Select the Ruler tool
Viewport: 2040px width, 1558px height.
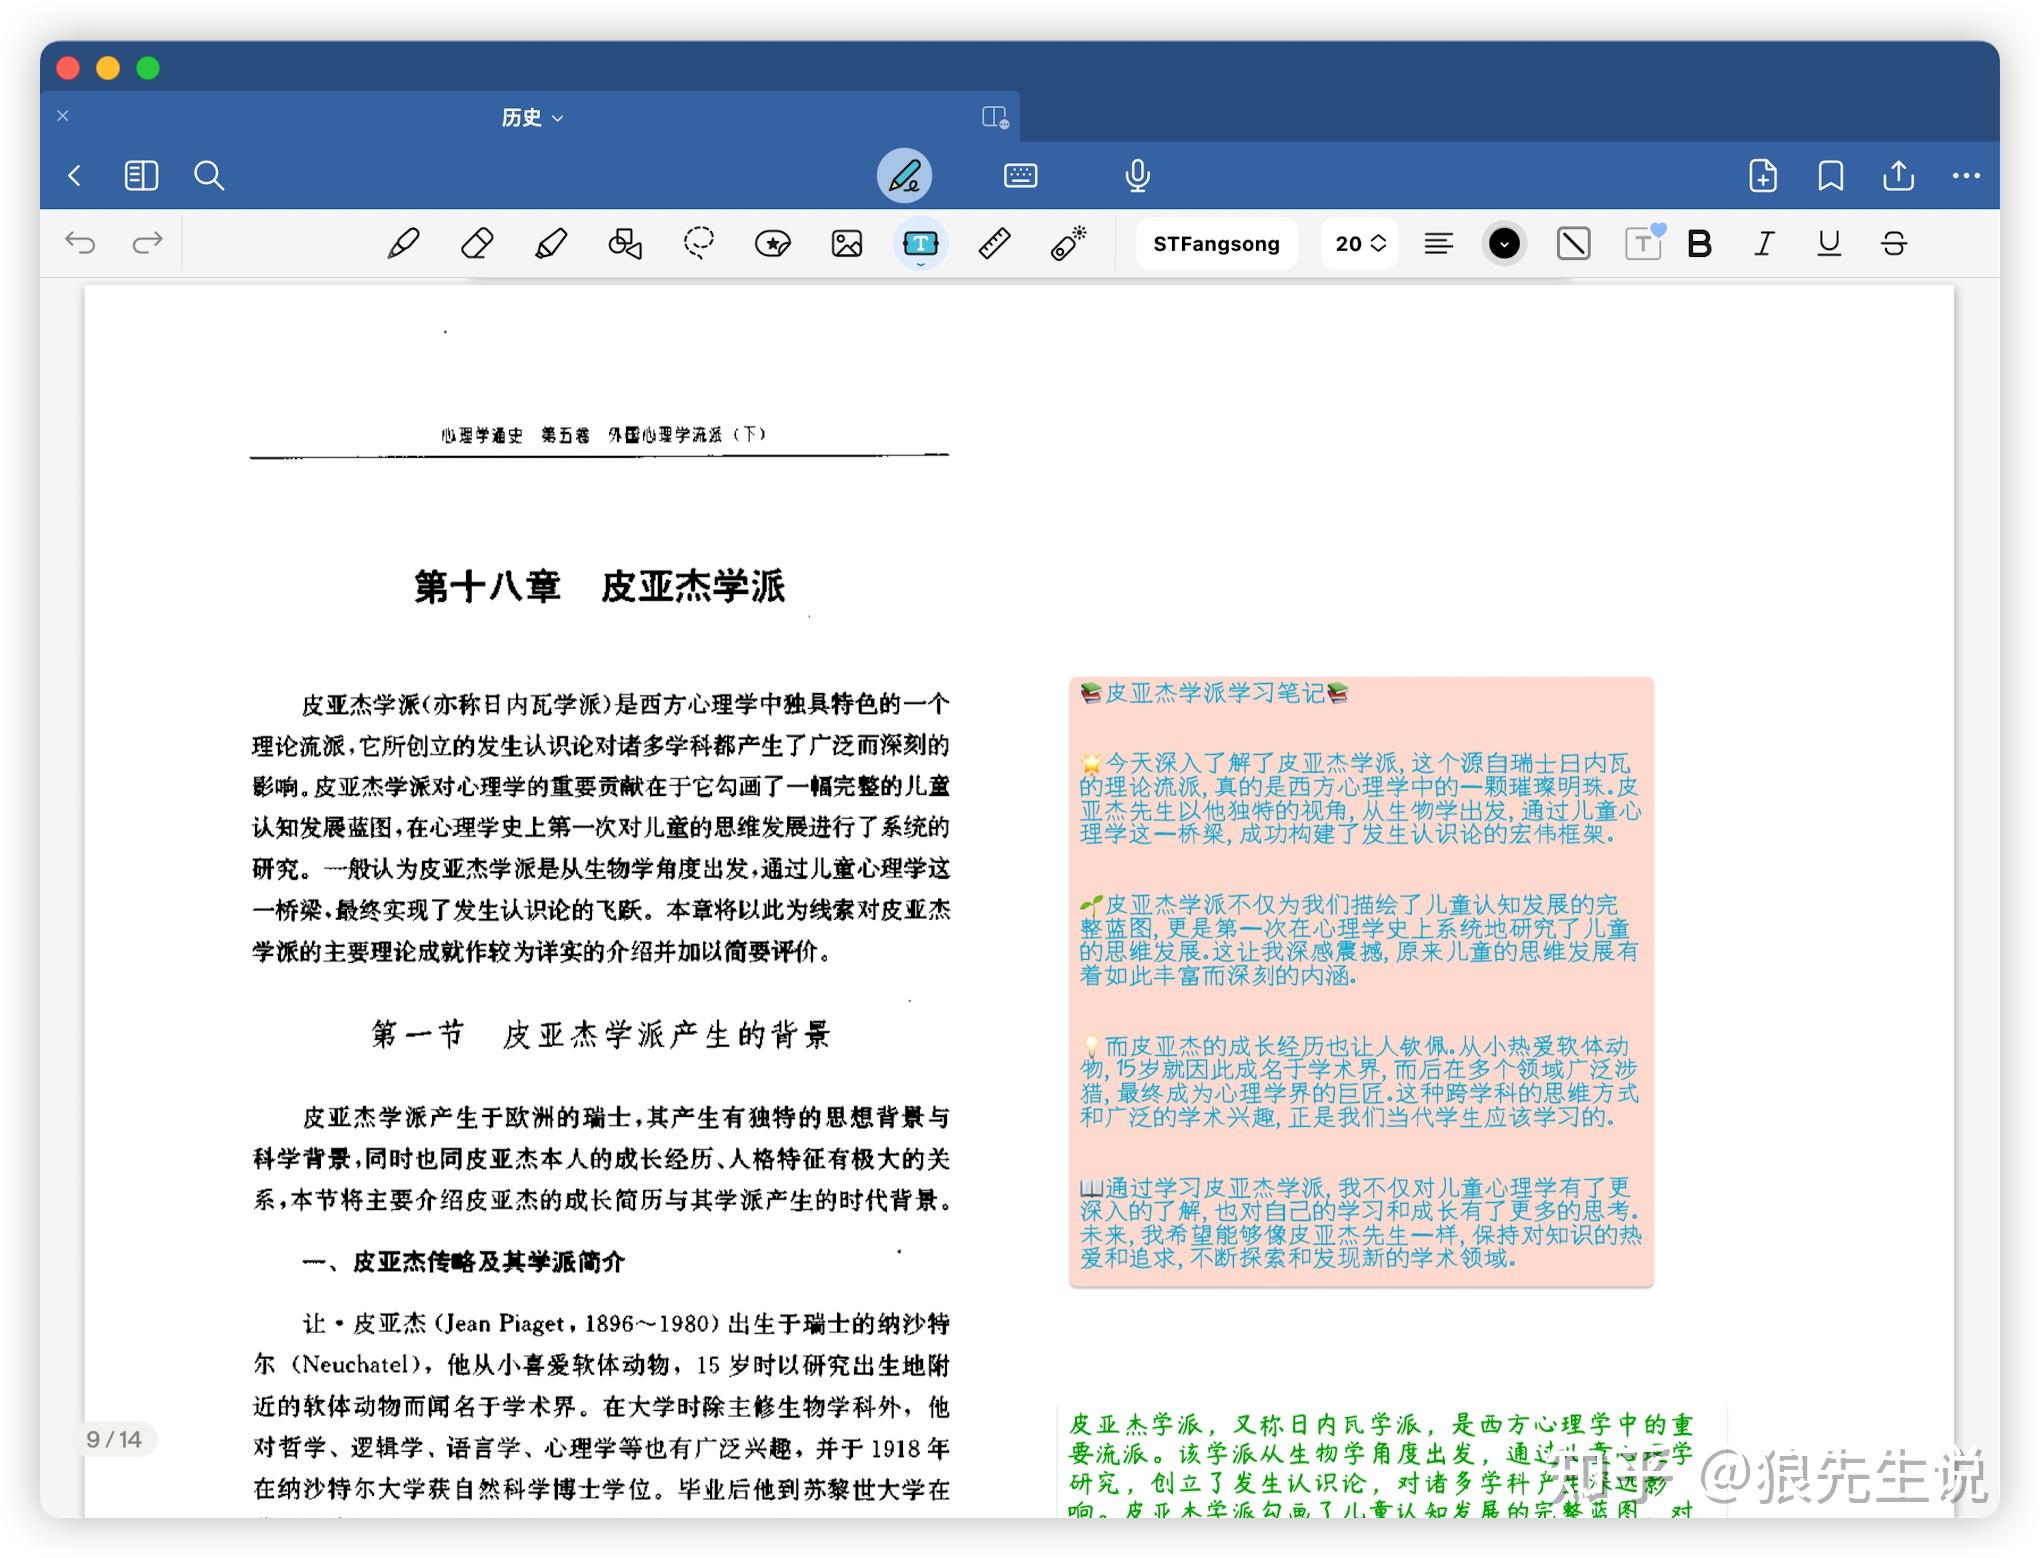pyautogui.click(x=994, y=243)
